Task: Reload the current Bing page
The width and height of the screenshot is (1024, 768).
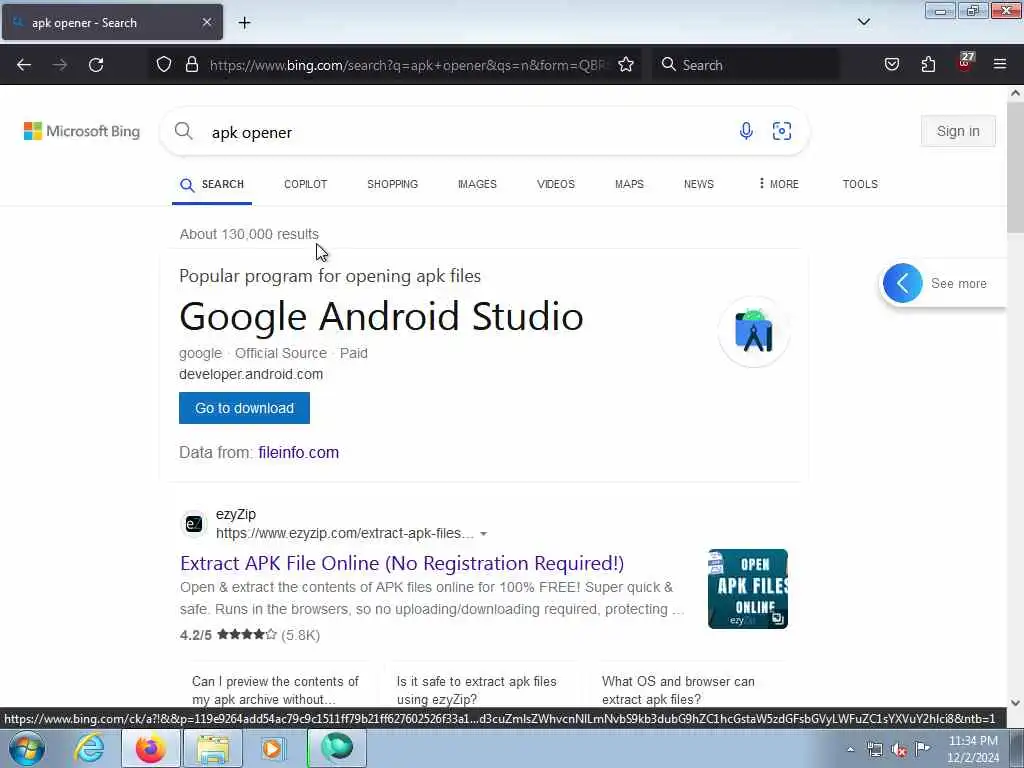Action: coord(96,65)
